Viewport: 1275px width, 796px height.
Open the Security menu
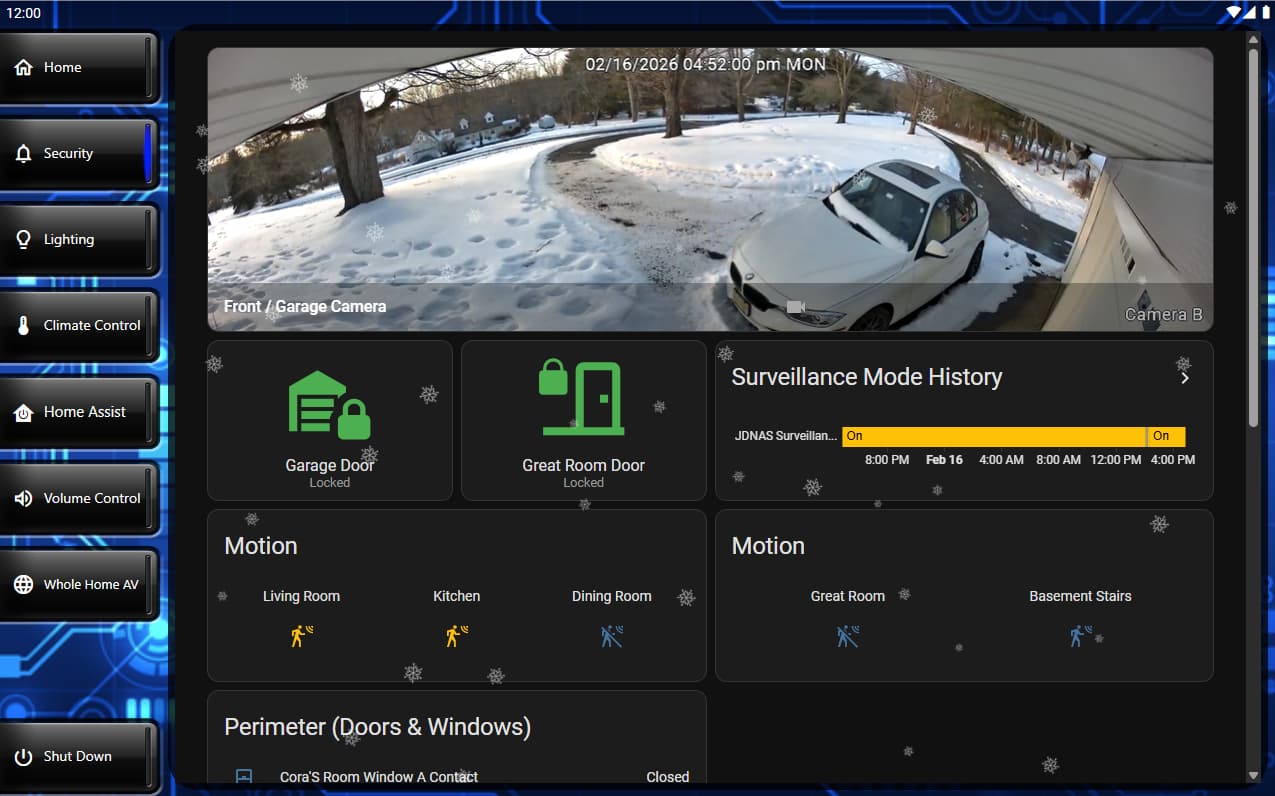79,154
